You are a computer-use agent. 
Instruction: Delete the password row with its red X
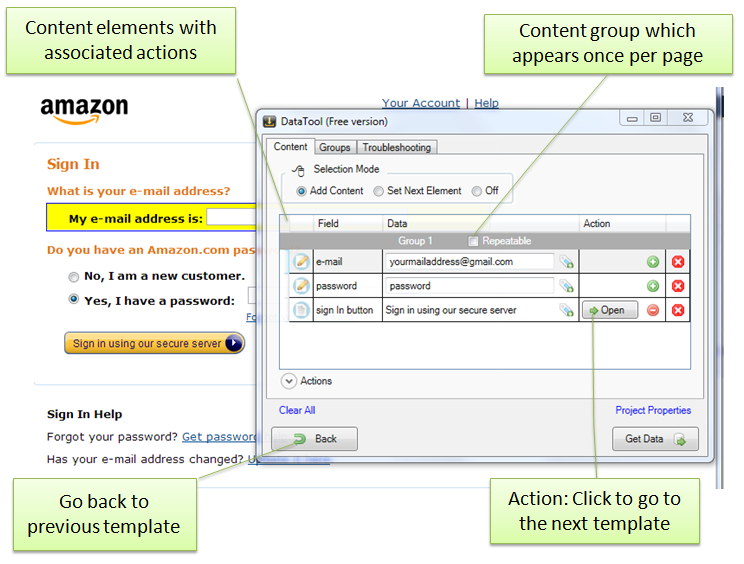pos(677,286)
